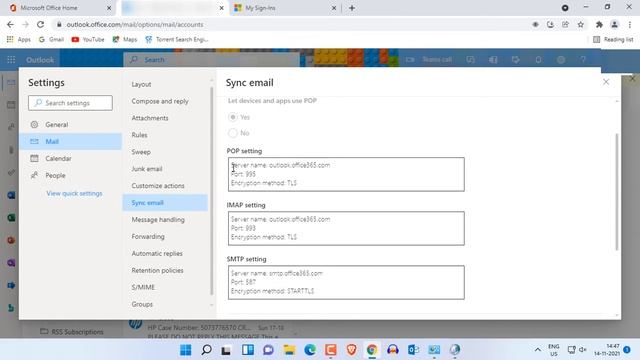Open YouTube bookmark

point(88,40)
